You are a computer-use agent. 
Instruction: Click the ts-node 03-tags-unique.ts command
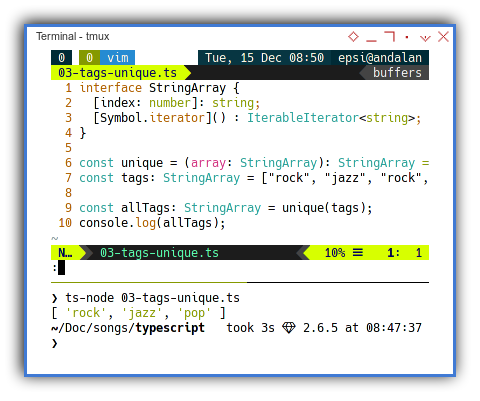[x=152, y=298]
